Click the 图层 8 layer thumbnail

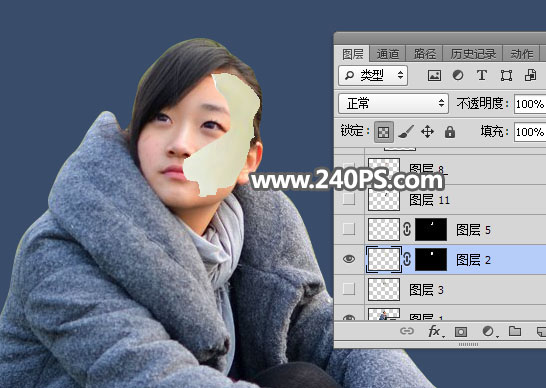[x=384, y=169]
